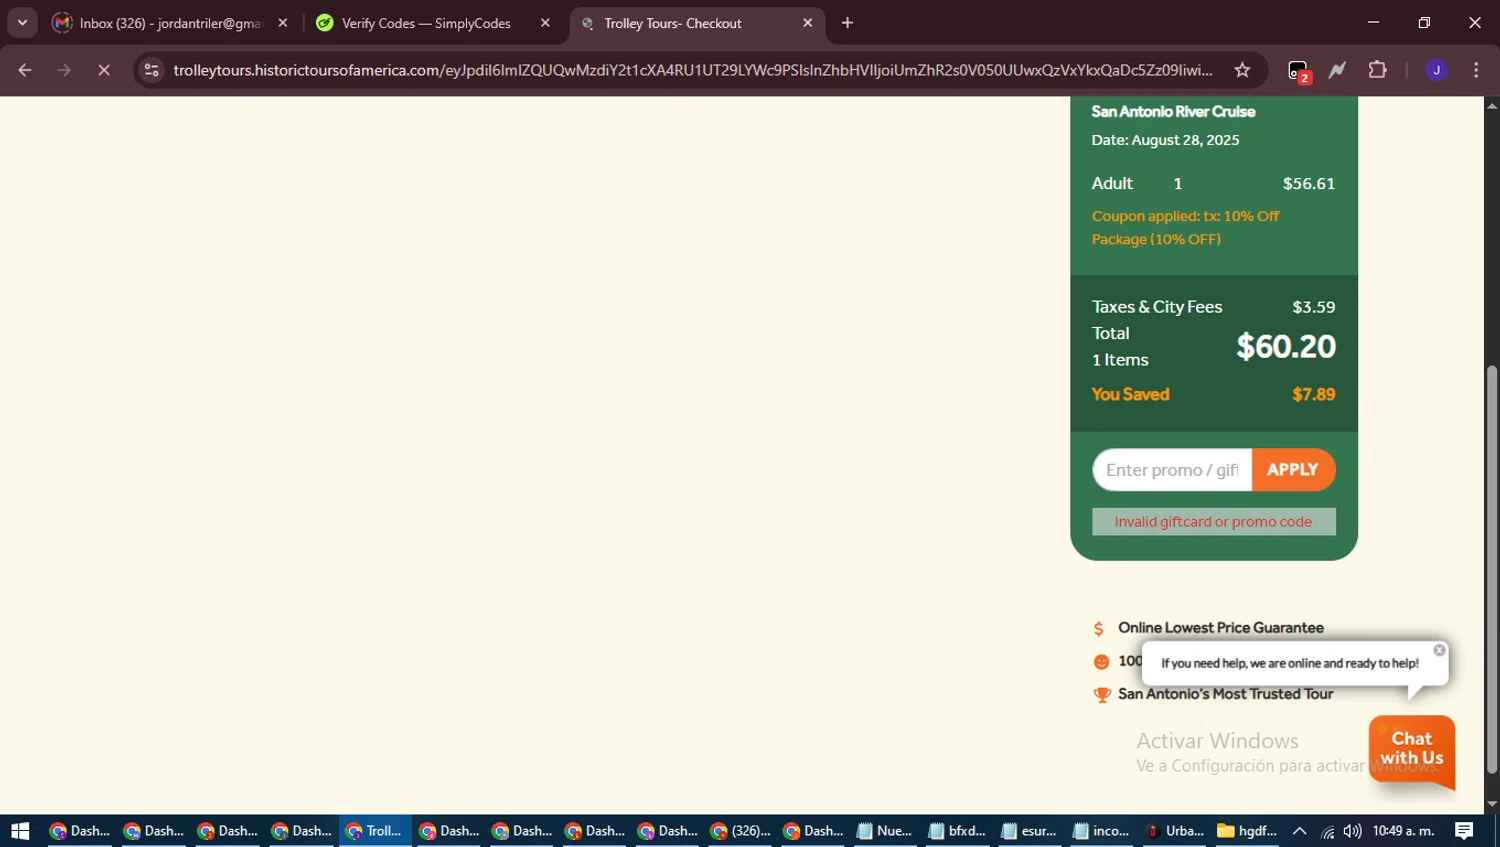Open the hgdf... folder taskbar item
The image size is (1500, 847).
click(x=1247, y=831)
